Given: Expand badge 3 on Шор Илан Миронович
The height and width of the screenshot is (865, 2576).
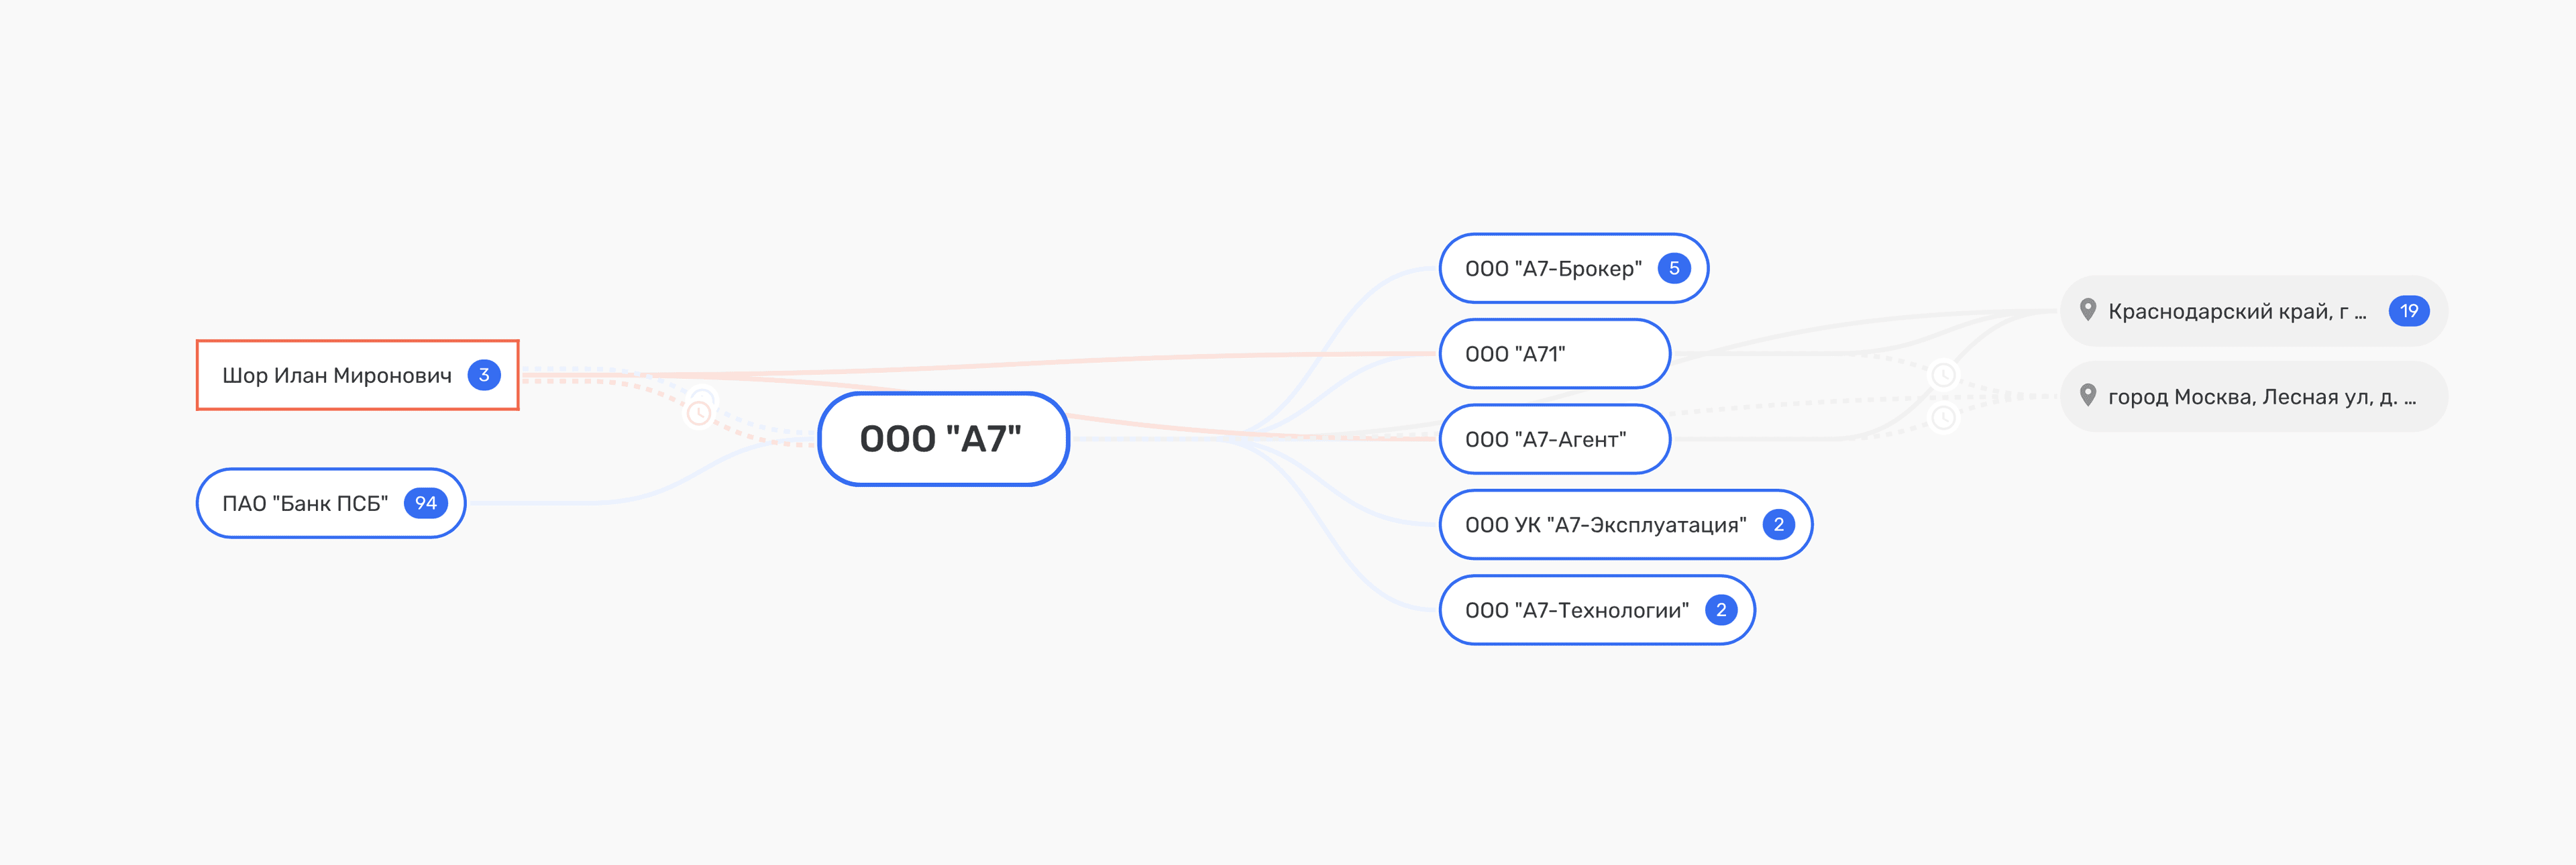Looking at the screenshot, I should [x=484, y=375].
